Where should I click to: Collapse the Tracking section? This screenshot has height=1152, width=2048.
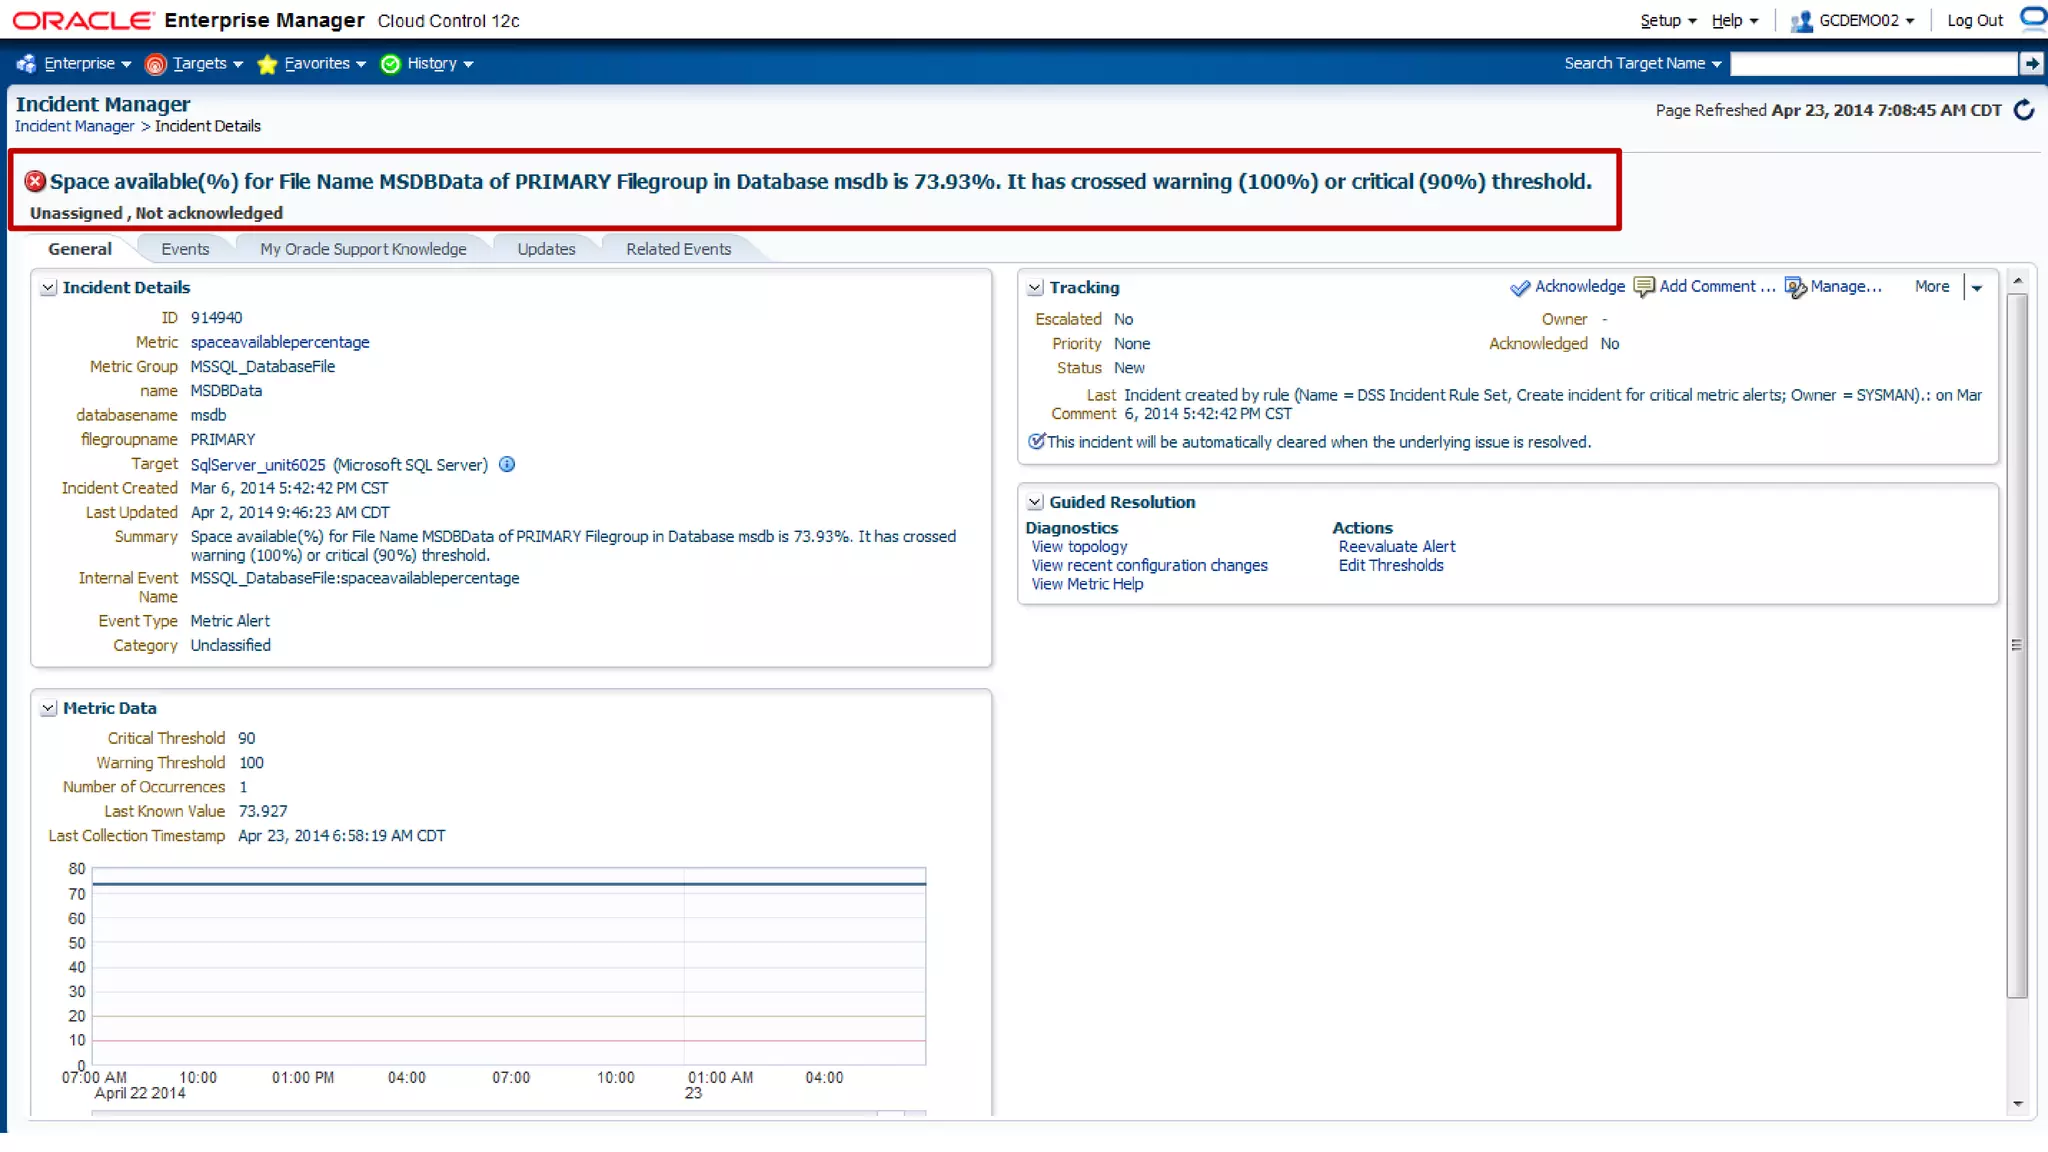1035,288
